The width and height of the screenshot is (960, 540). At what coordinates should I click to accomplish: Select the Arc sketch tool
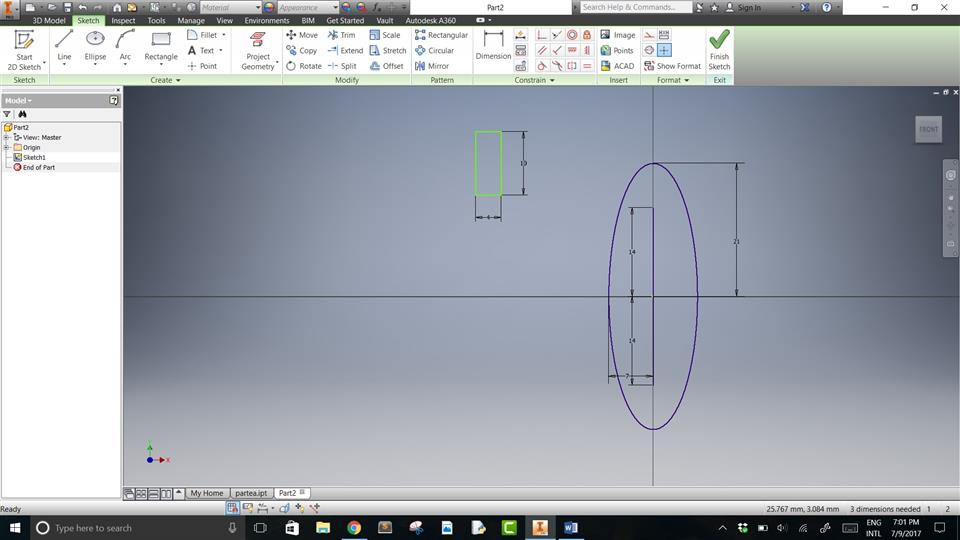[125, 46]
